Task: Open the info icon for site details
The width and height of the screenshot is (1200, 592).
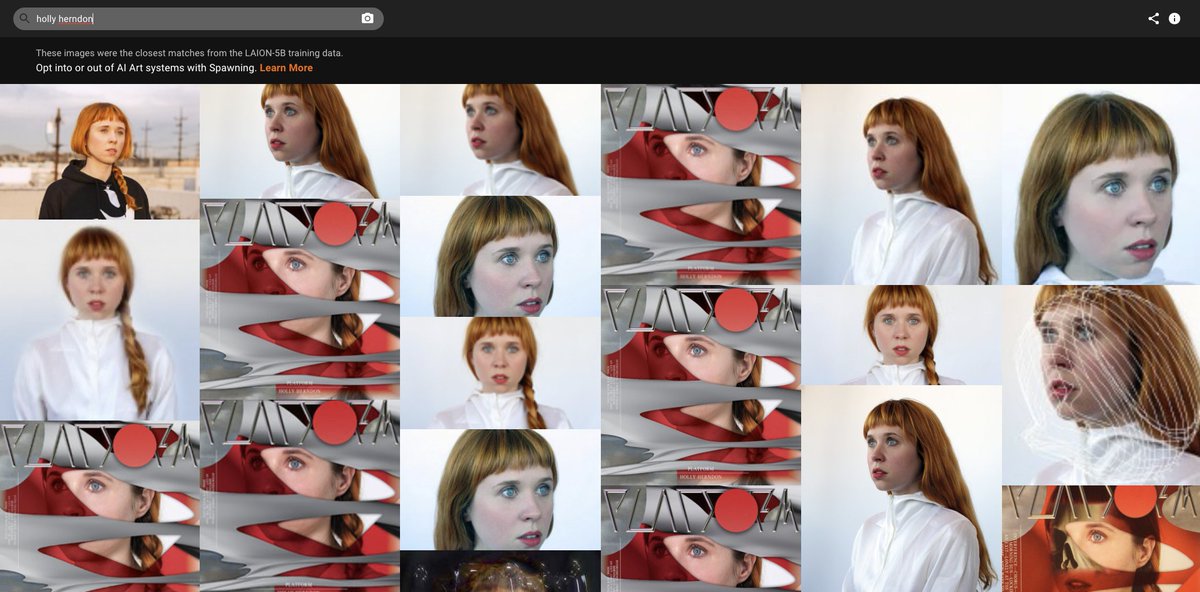Action: click(x=1176, y=17)
